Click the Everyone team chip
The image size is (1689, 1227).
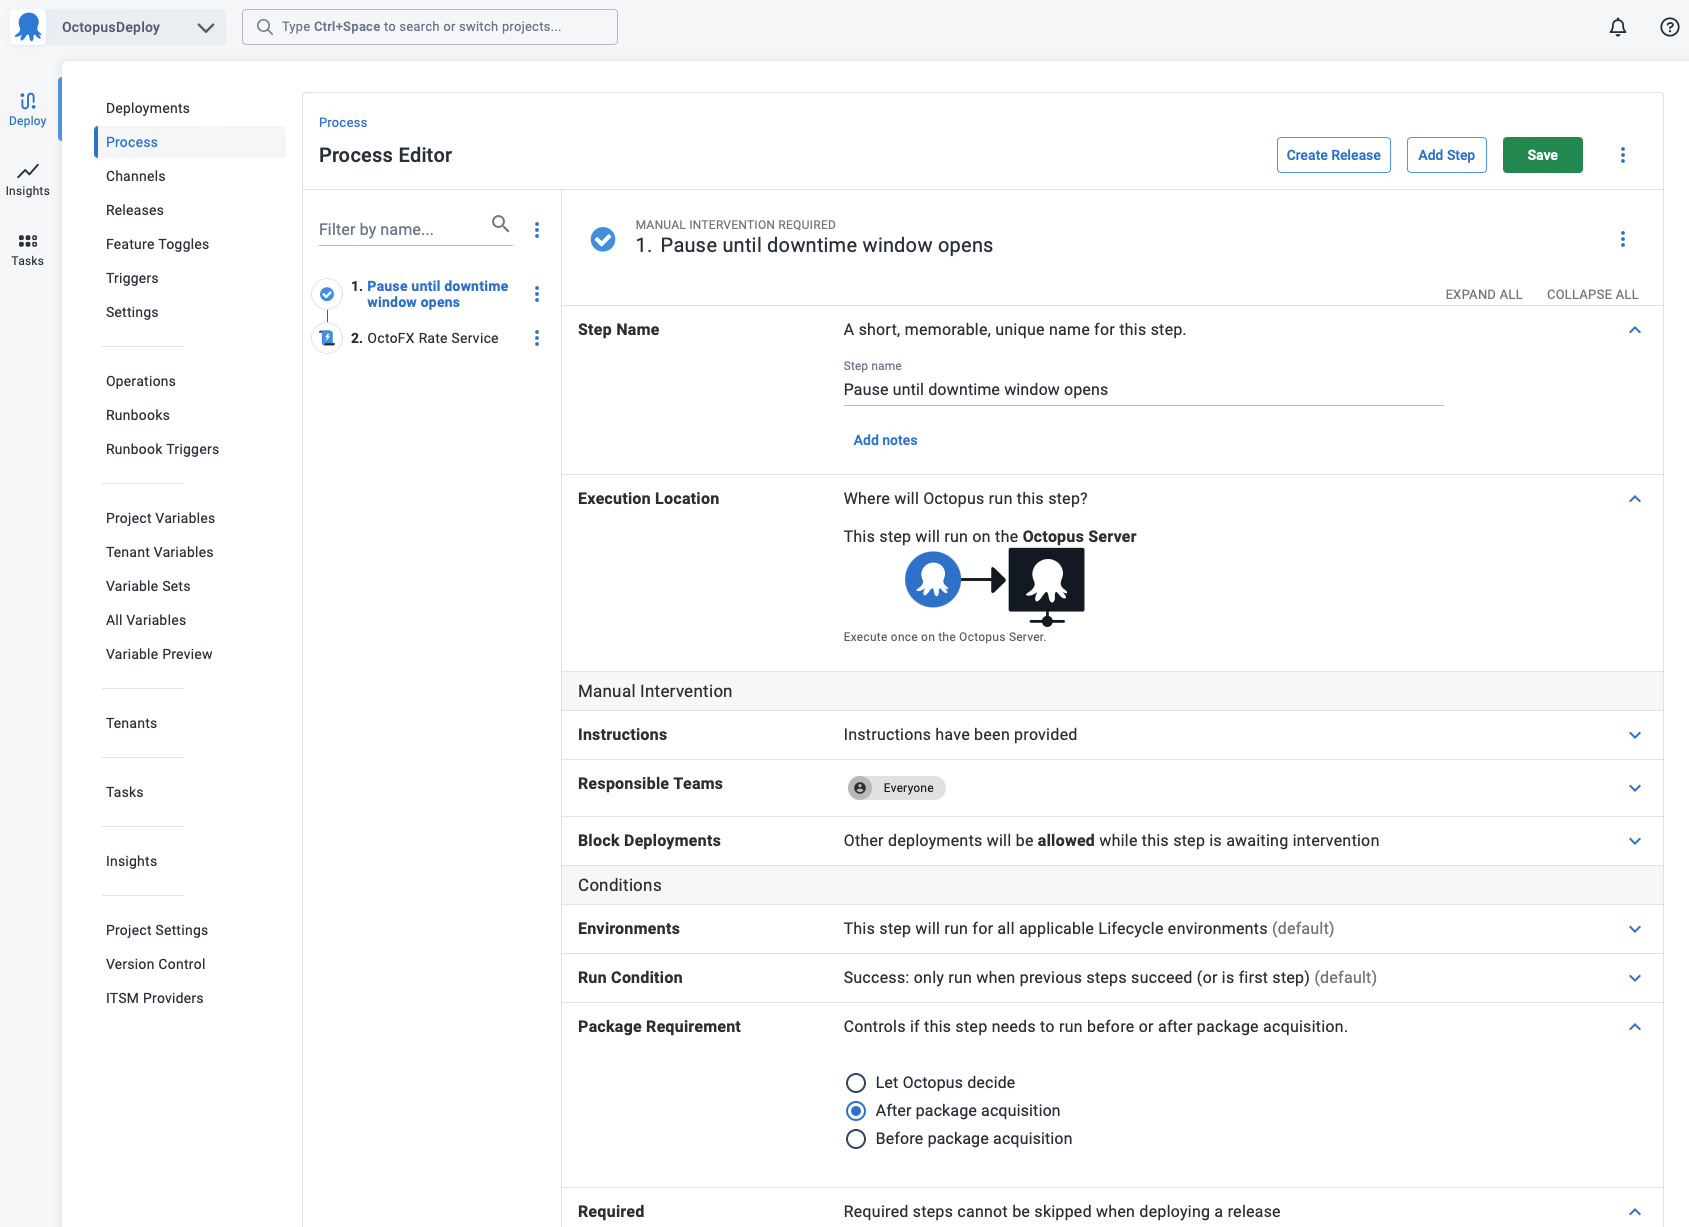click(x=896, y=788)
